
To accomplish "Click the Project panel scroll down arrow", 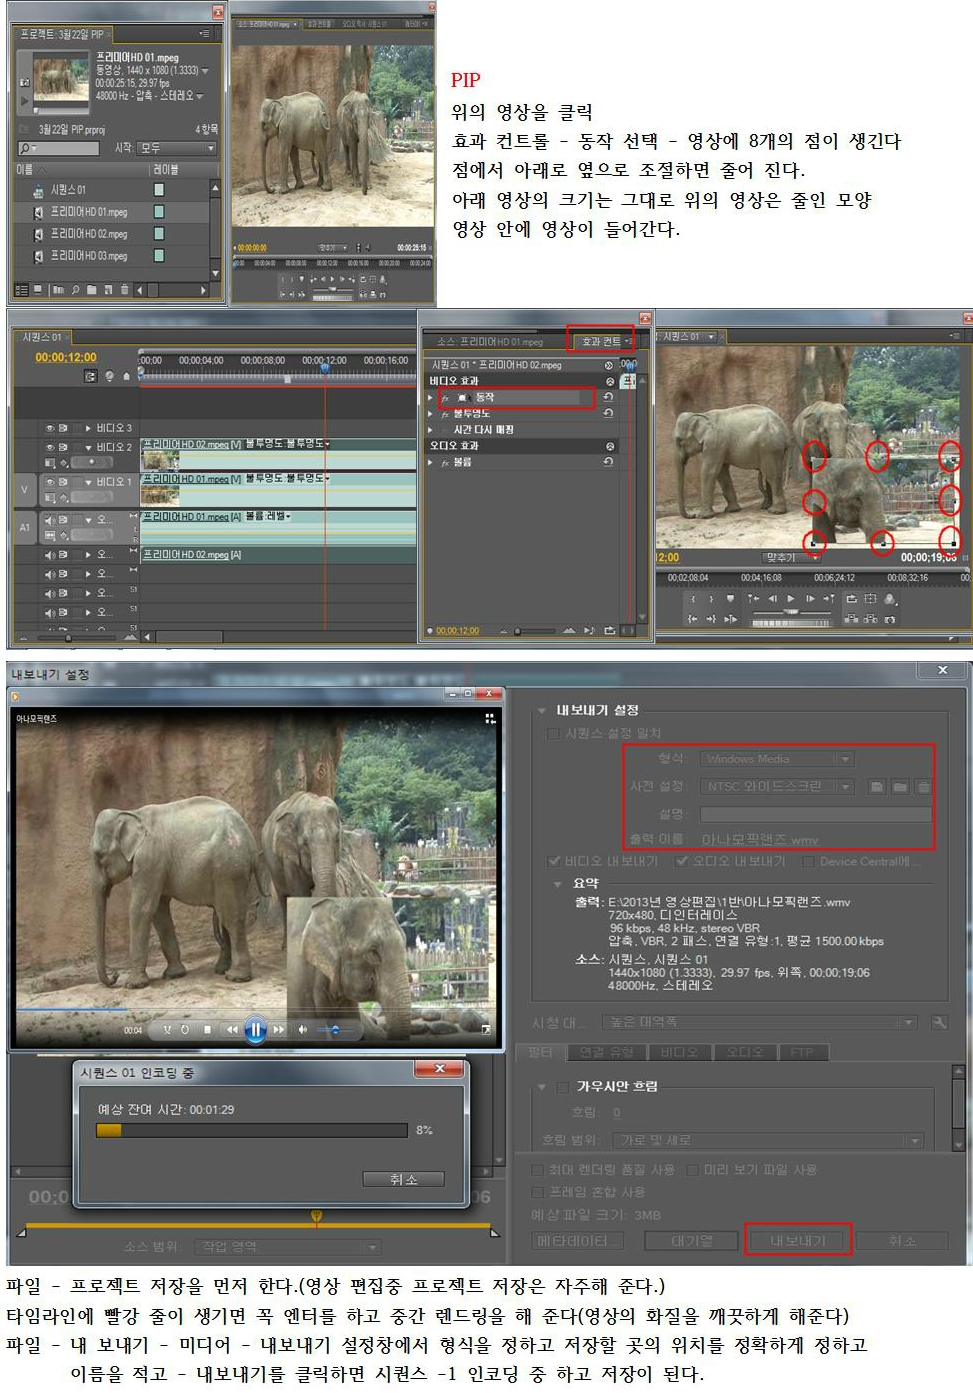I will [x=215, y=273].
